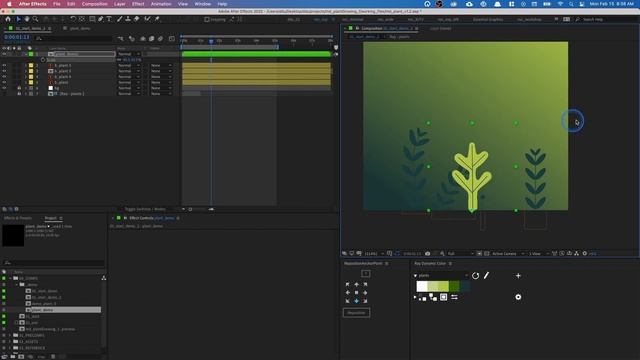This screenshot has height=360, width=640.
Task: Open the parent None dropdown for layer 2
Action: point(161,65)
